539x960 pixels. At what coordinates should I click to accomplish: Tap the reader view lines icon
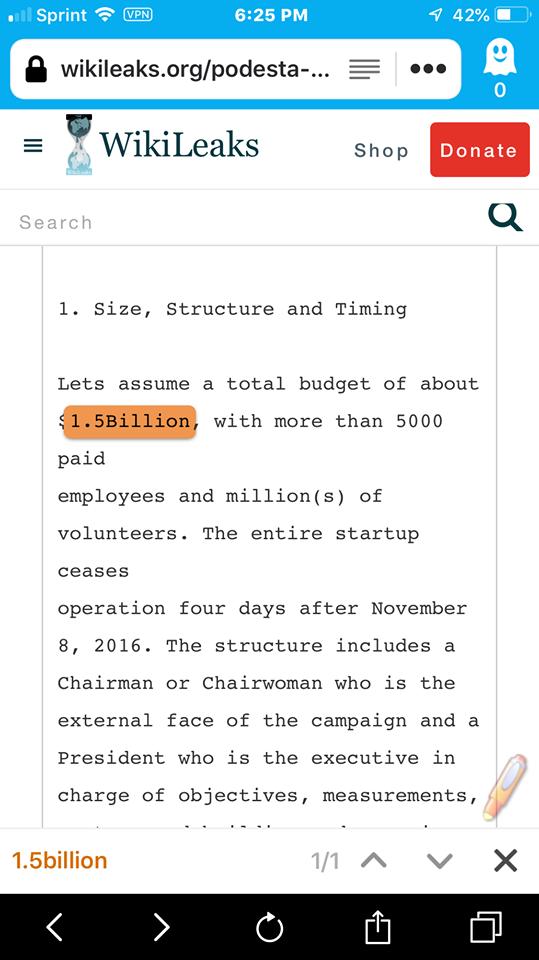pos(364,69)
